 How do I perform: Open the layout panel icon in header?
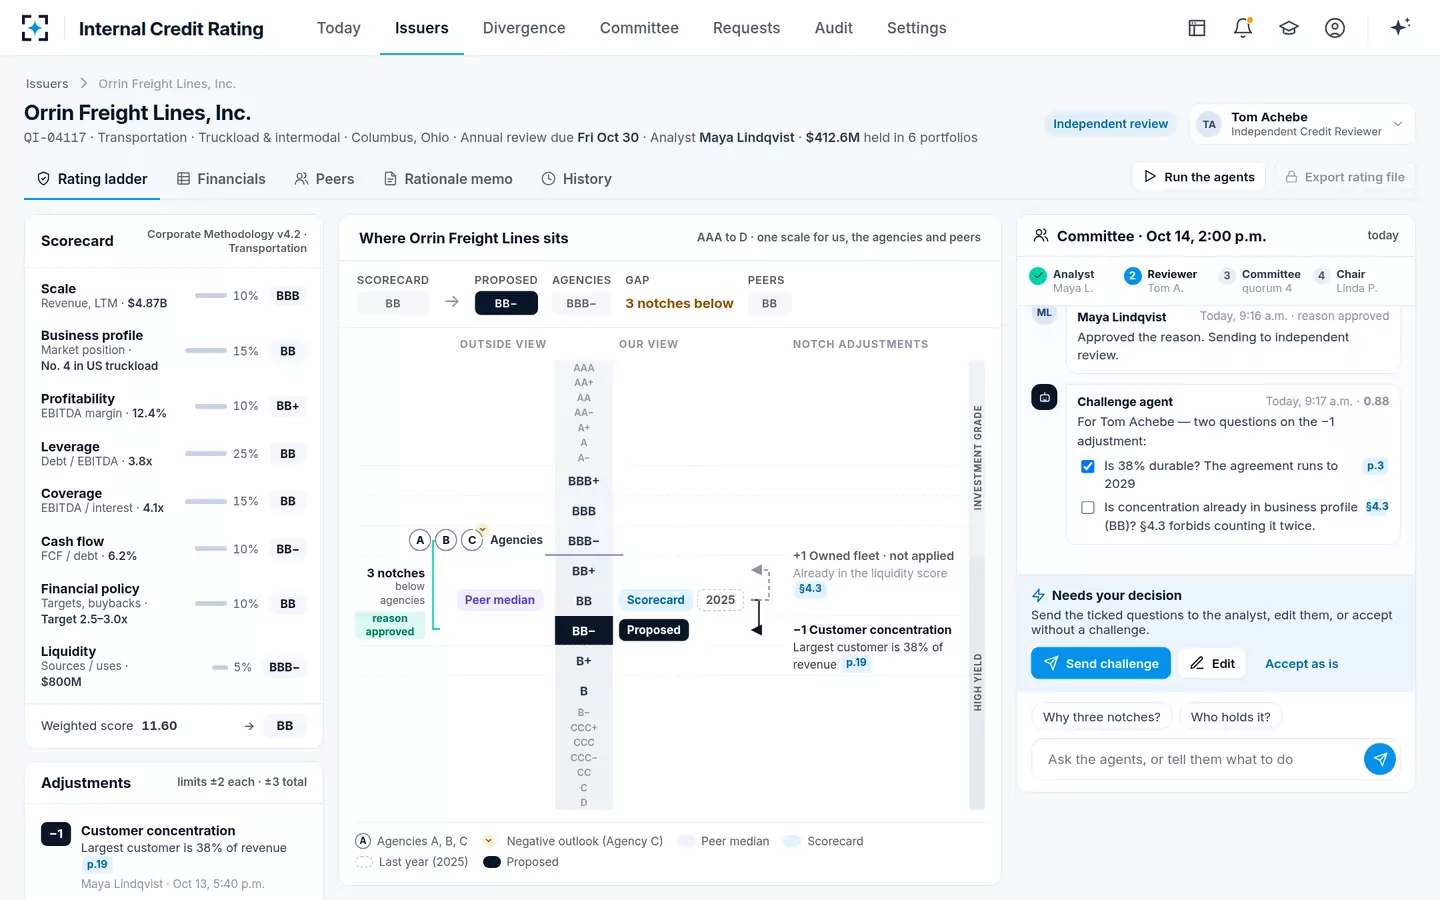(x=1197, y=28)
